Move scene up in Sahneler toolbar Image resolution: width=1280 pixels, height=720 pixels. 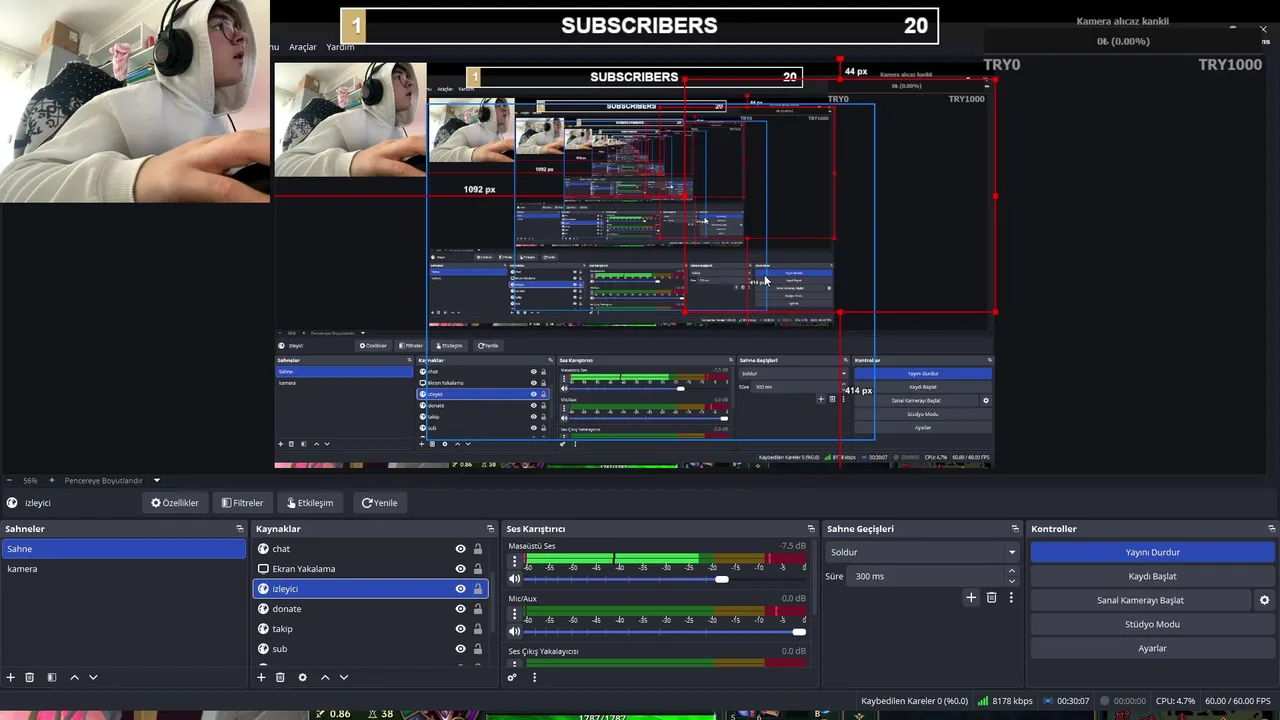pyautogui.click(x=74, y=677)
